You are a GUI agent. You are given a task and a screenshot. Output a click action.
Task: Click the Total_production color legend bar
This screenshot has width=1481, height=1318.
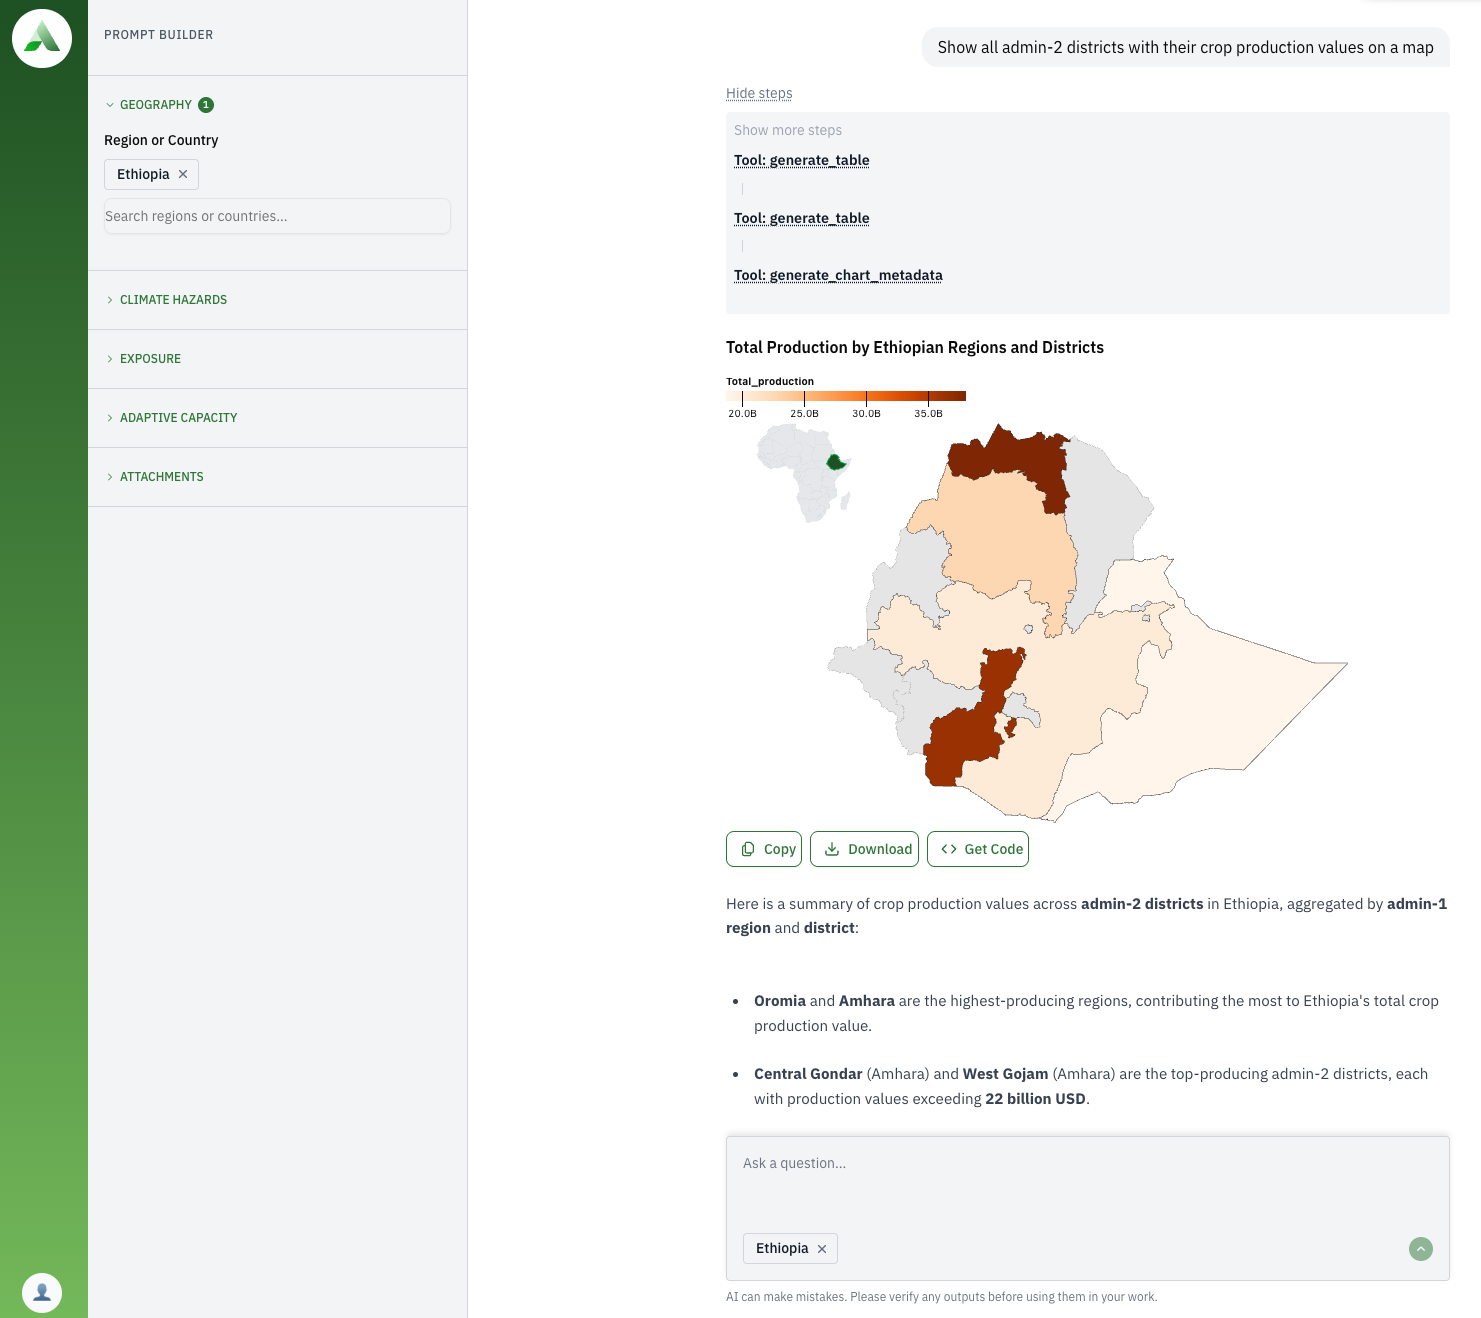846,396
